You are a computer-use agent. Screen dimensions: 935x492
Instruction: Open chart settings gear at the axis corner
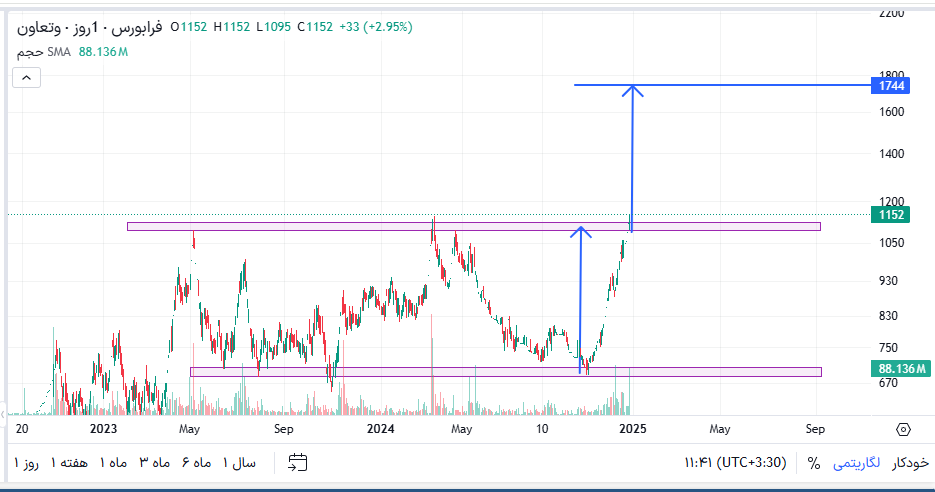pyautogui.click(x=903, y=429)
